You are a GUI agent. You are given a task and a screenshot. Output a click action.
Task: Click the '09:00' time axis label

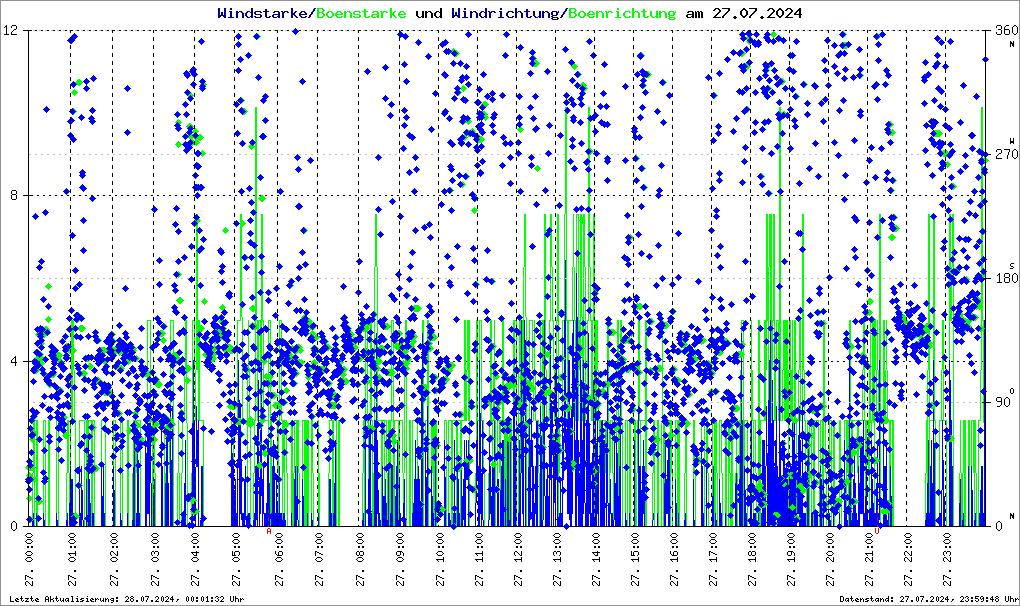[400, 549]
